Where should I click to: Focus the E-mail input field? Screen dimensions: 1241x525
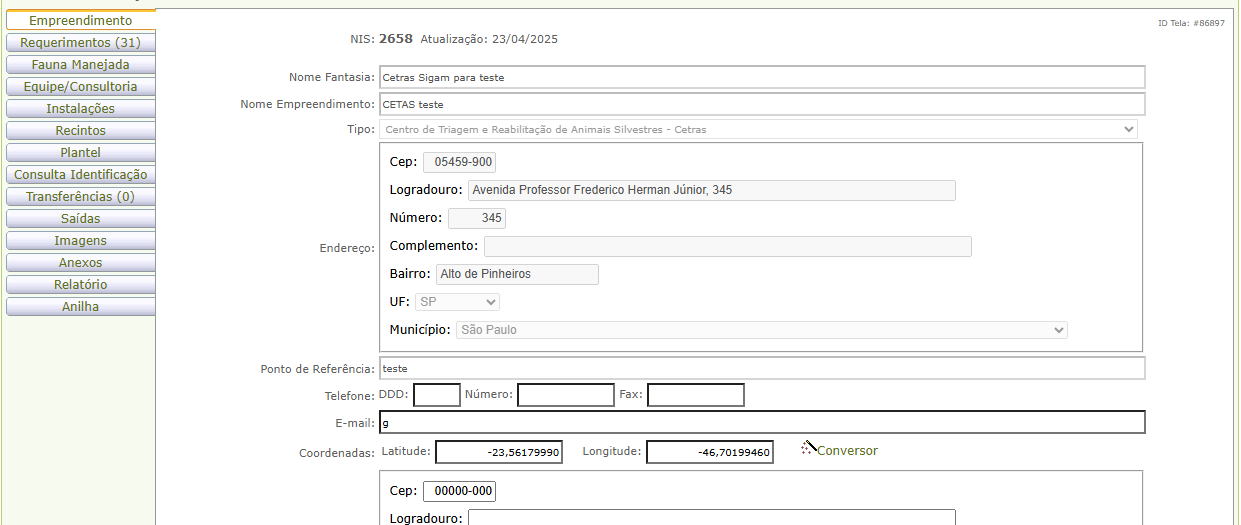(761, 423)
